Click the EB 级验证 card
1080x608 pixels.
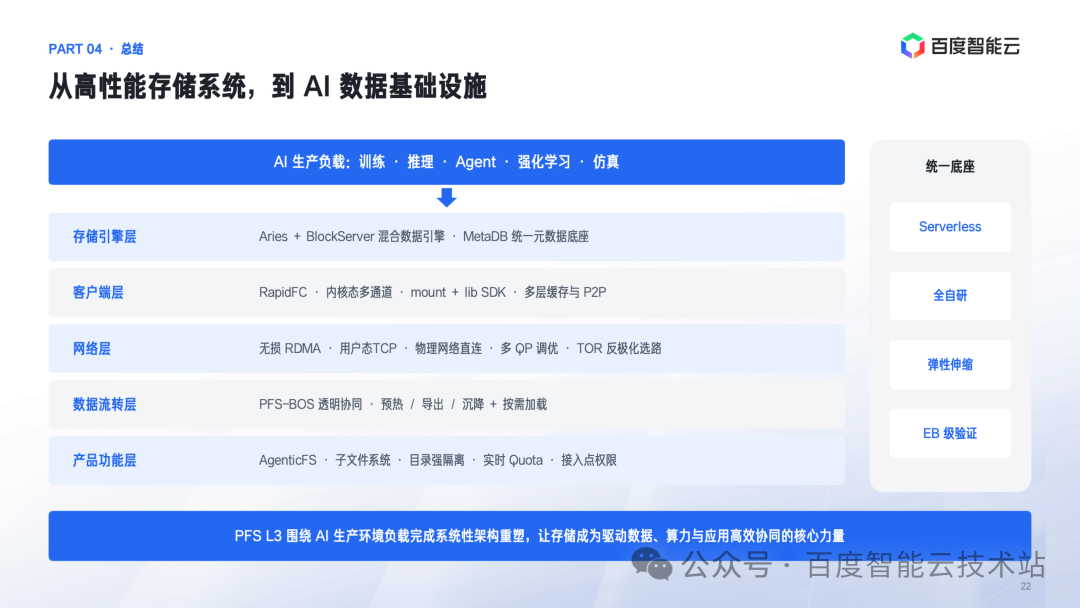(950, 433)
